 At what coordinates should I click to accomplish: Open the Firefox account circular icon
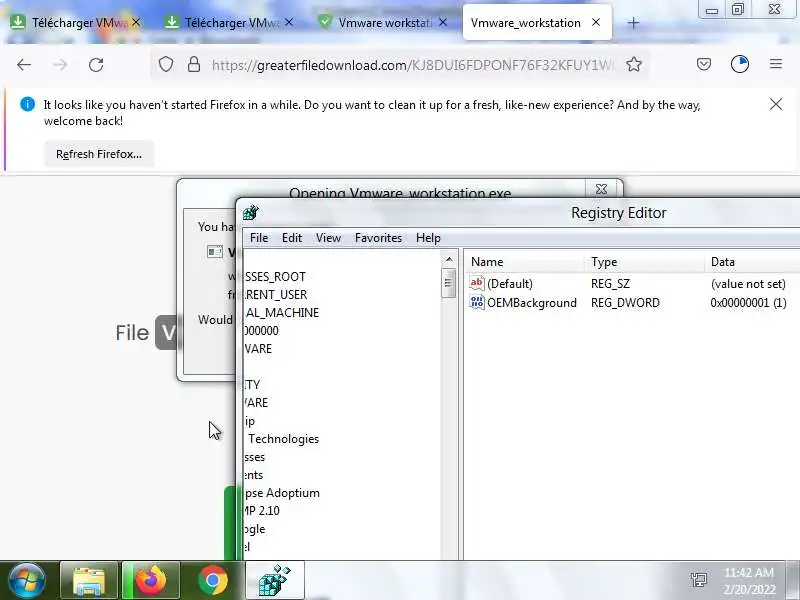click(740, 64)
